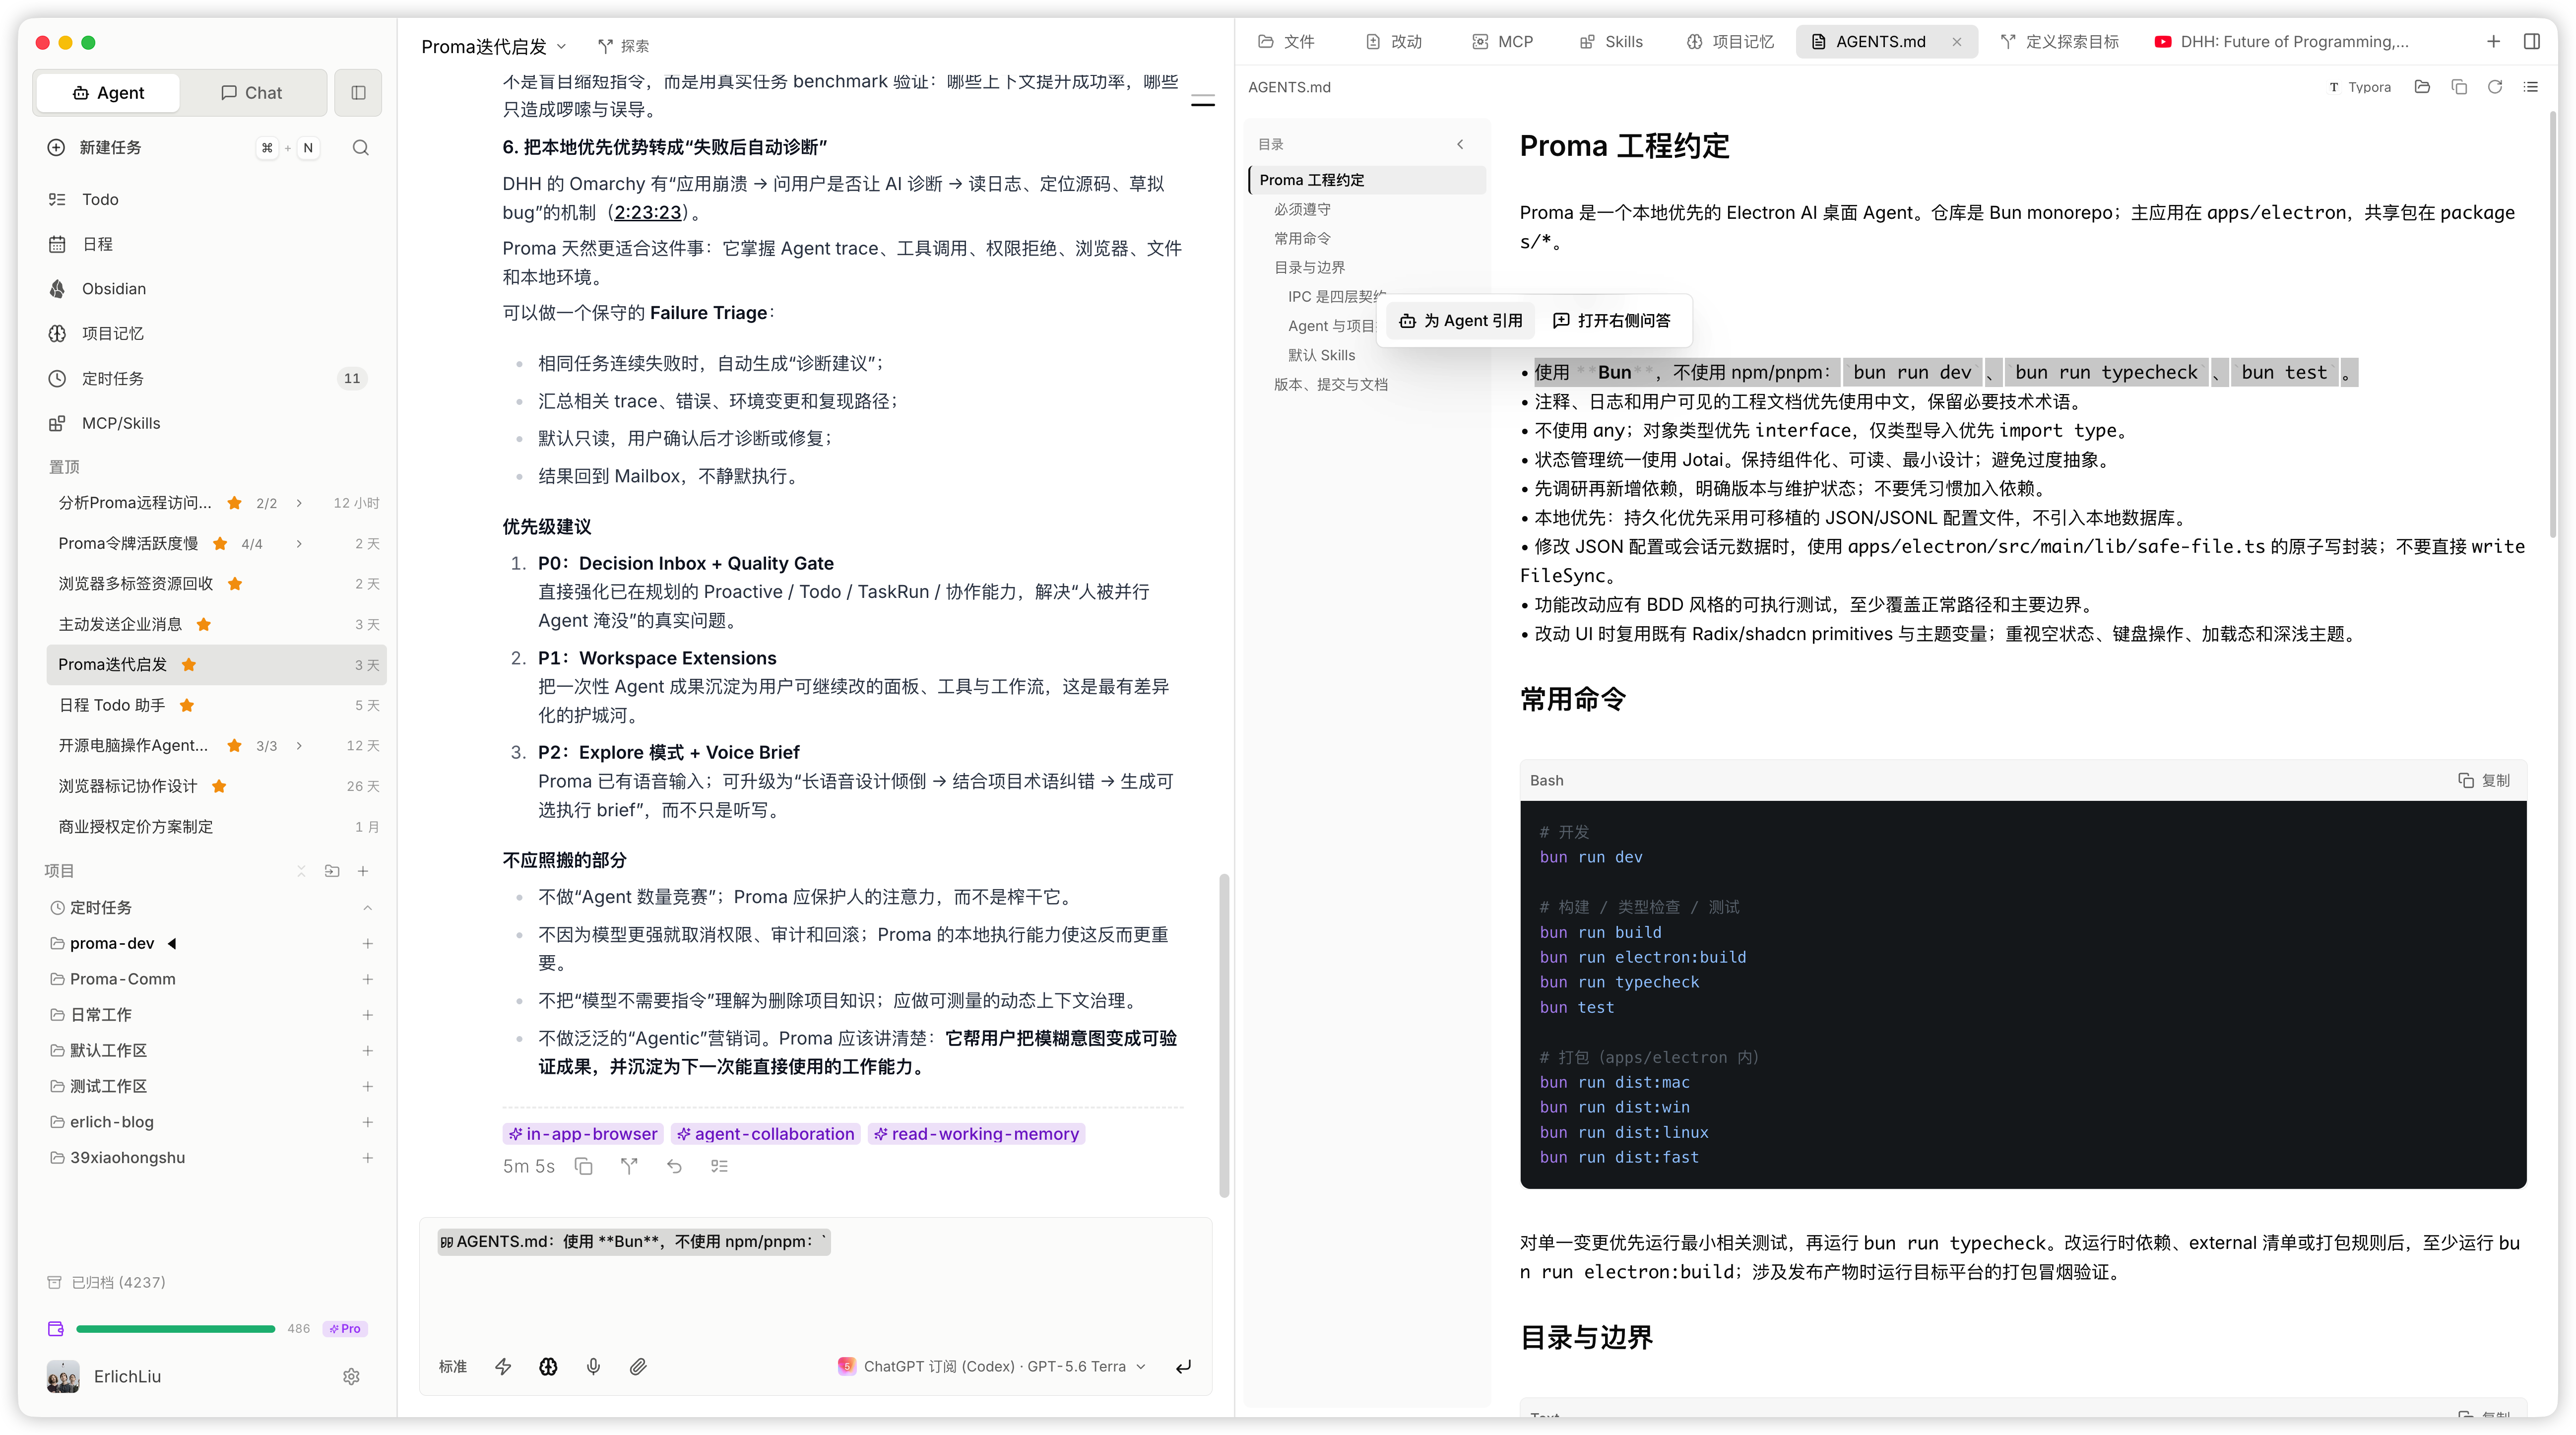This screenshot has width=2576, height=1435.
Task: Toggle the star on 浏览器标记协作设计
Action: [219, 787]
